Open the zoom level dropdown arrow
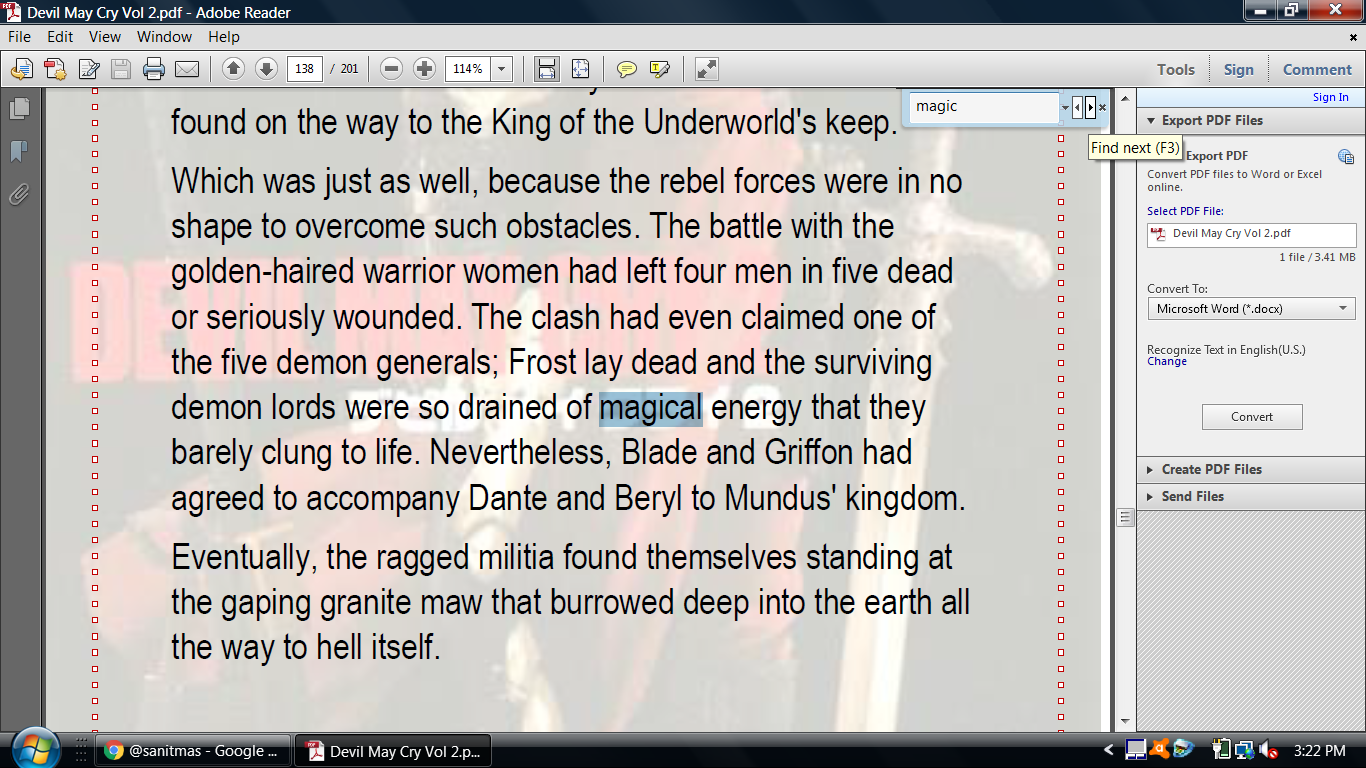1366x768 pixels. coord(501,69)
